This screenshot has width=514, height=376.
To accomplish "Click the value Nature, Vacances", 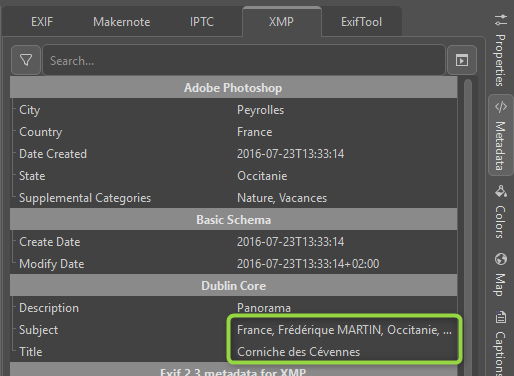I will click(x=282, y=198).
